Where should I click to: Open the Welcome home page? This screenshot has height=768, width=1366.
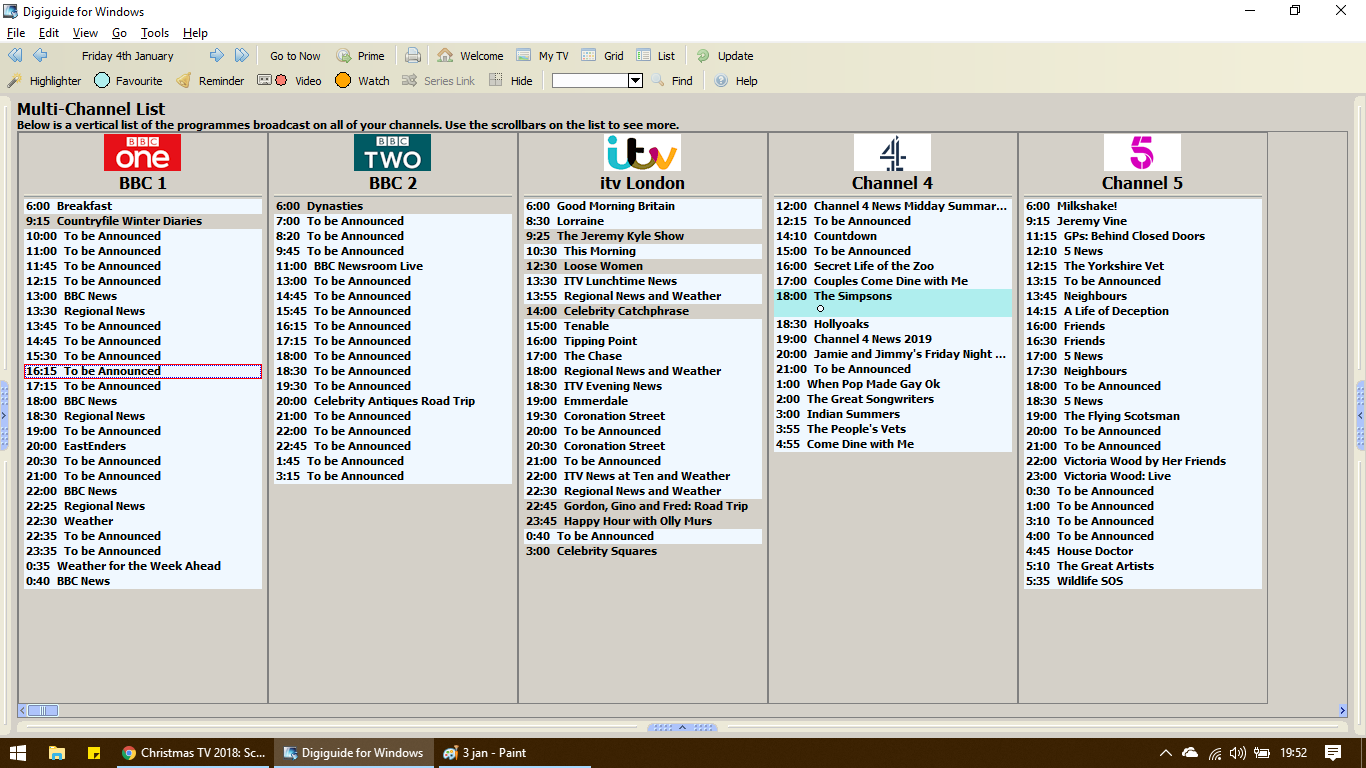tap(470, 56)
